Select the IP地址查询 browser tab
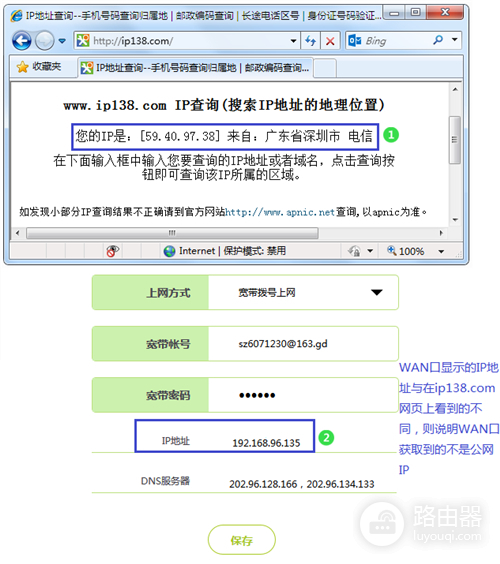 pos(195,68)
